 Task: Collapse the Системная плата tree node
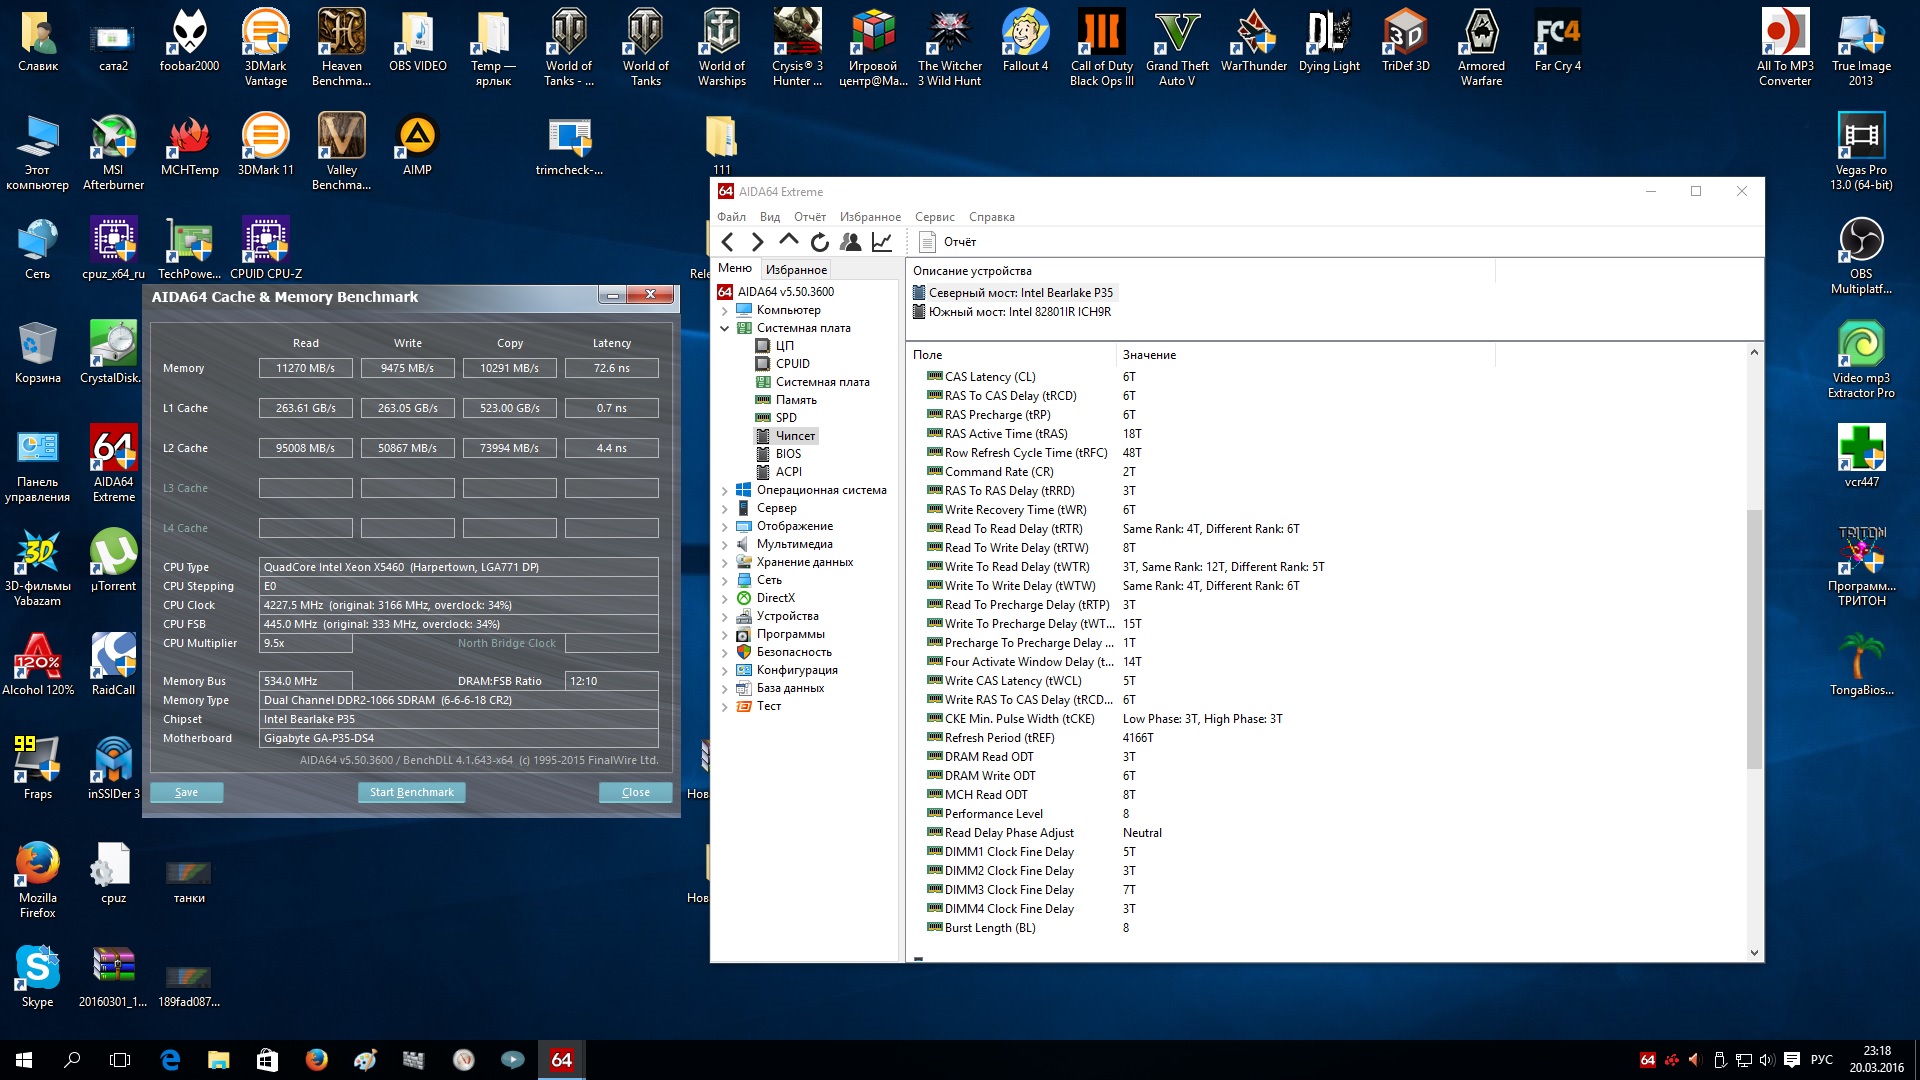(725, 328)
